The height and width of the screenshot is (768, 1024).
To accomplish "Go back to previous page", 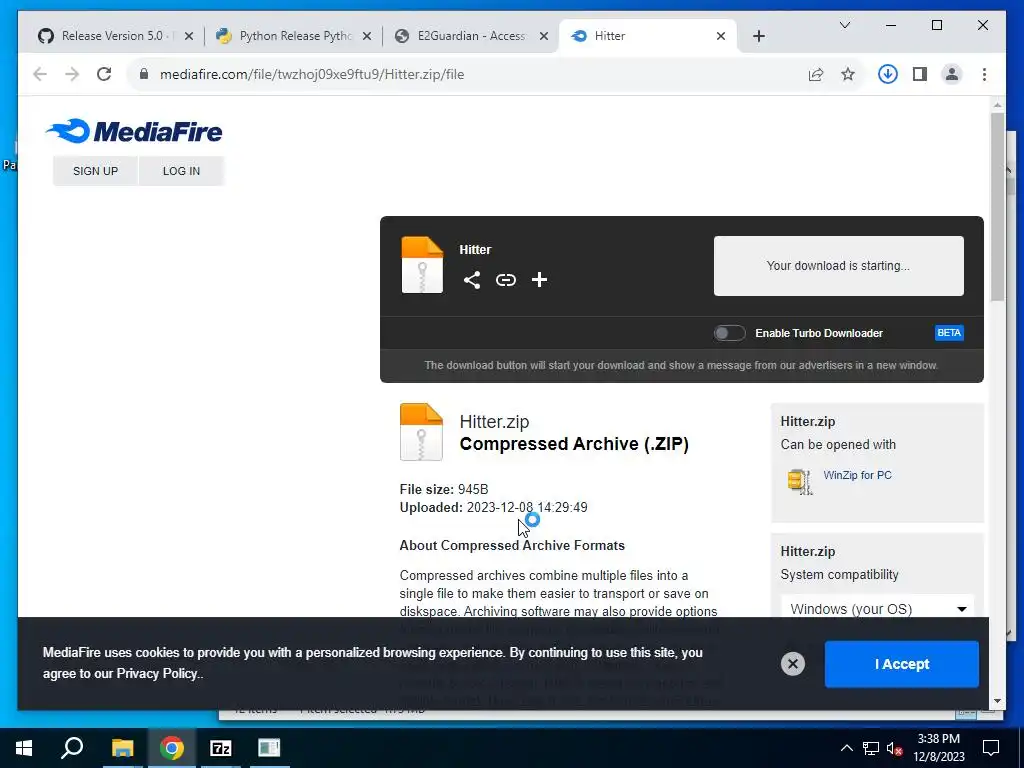I will [x=40, y=74].
